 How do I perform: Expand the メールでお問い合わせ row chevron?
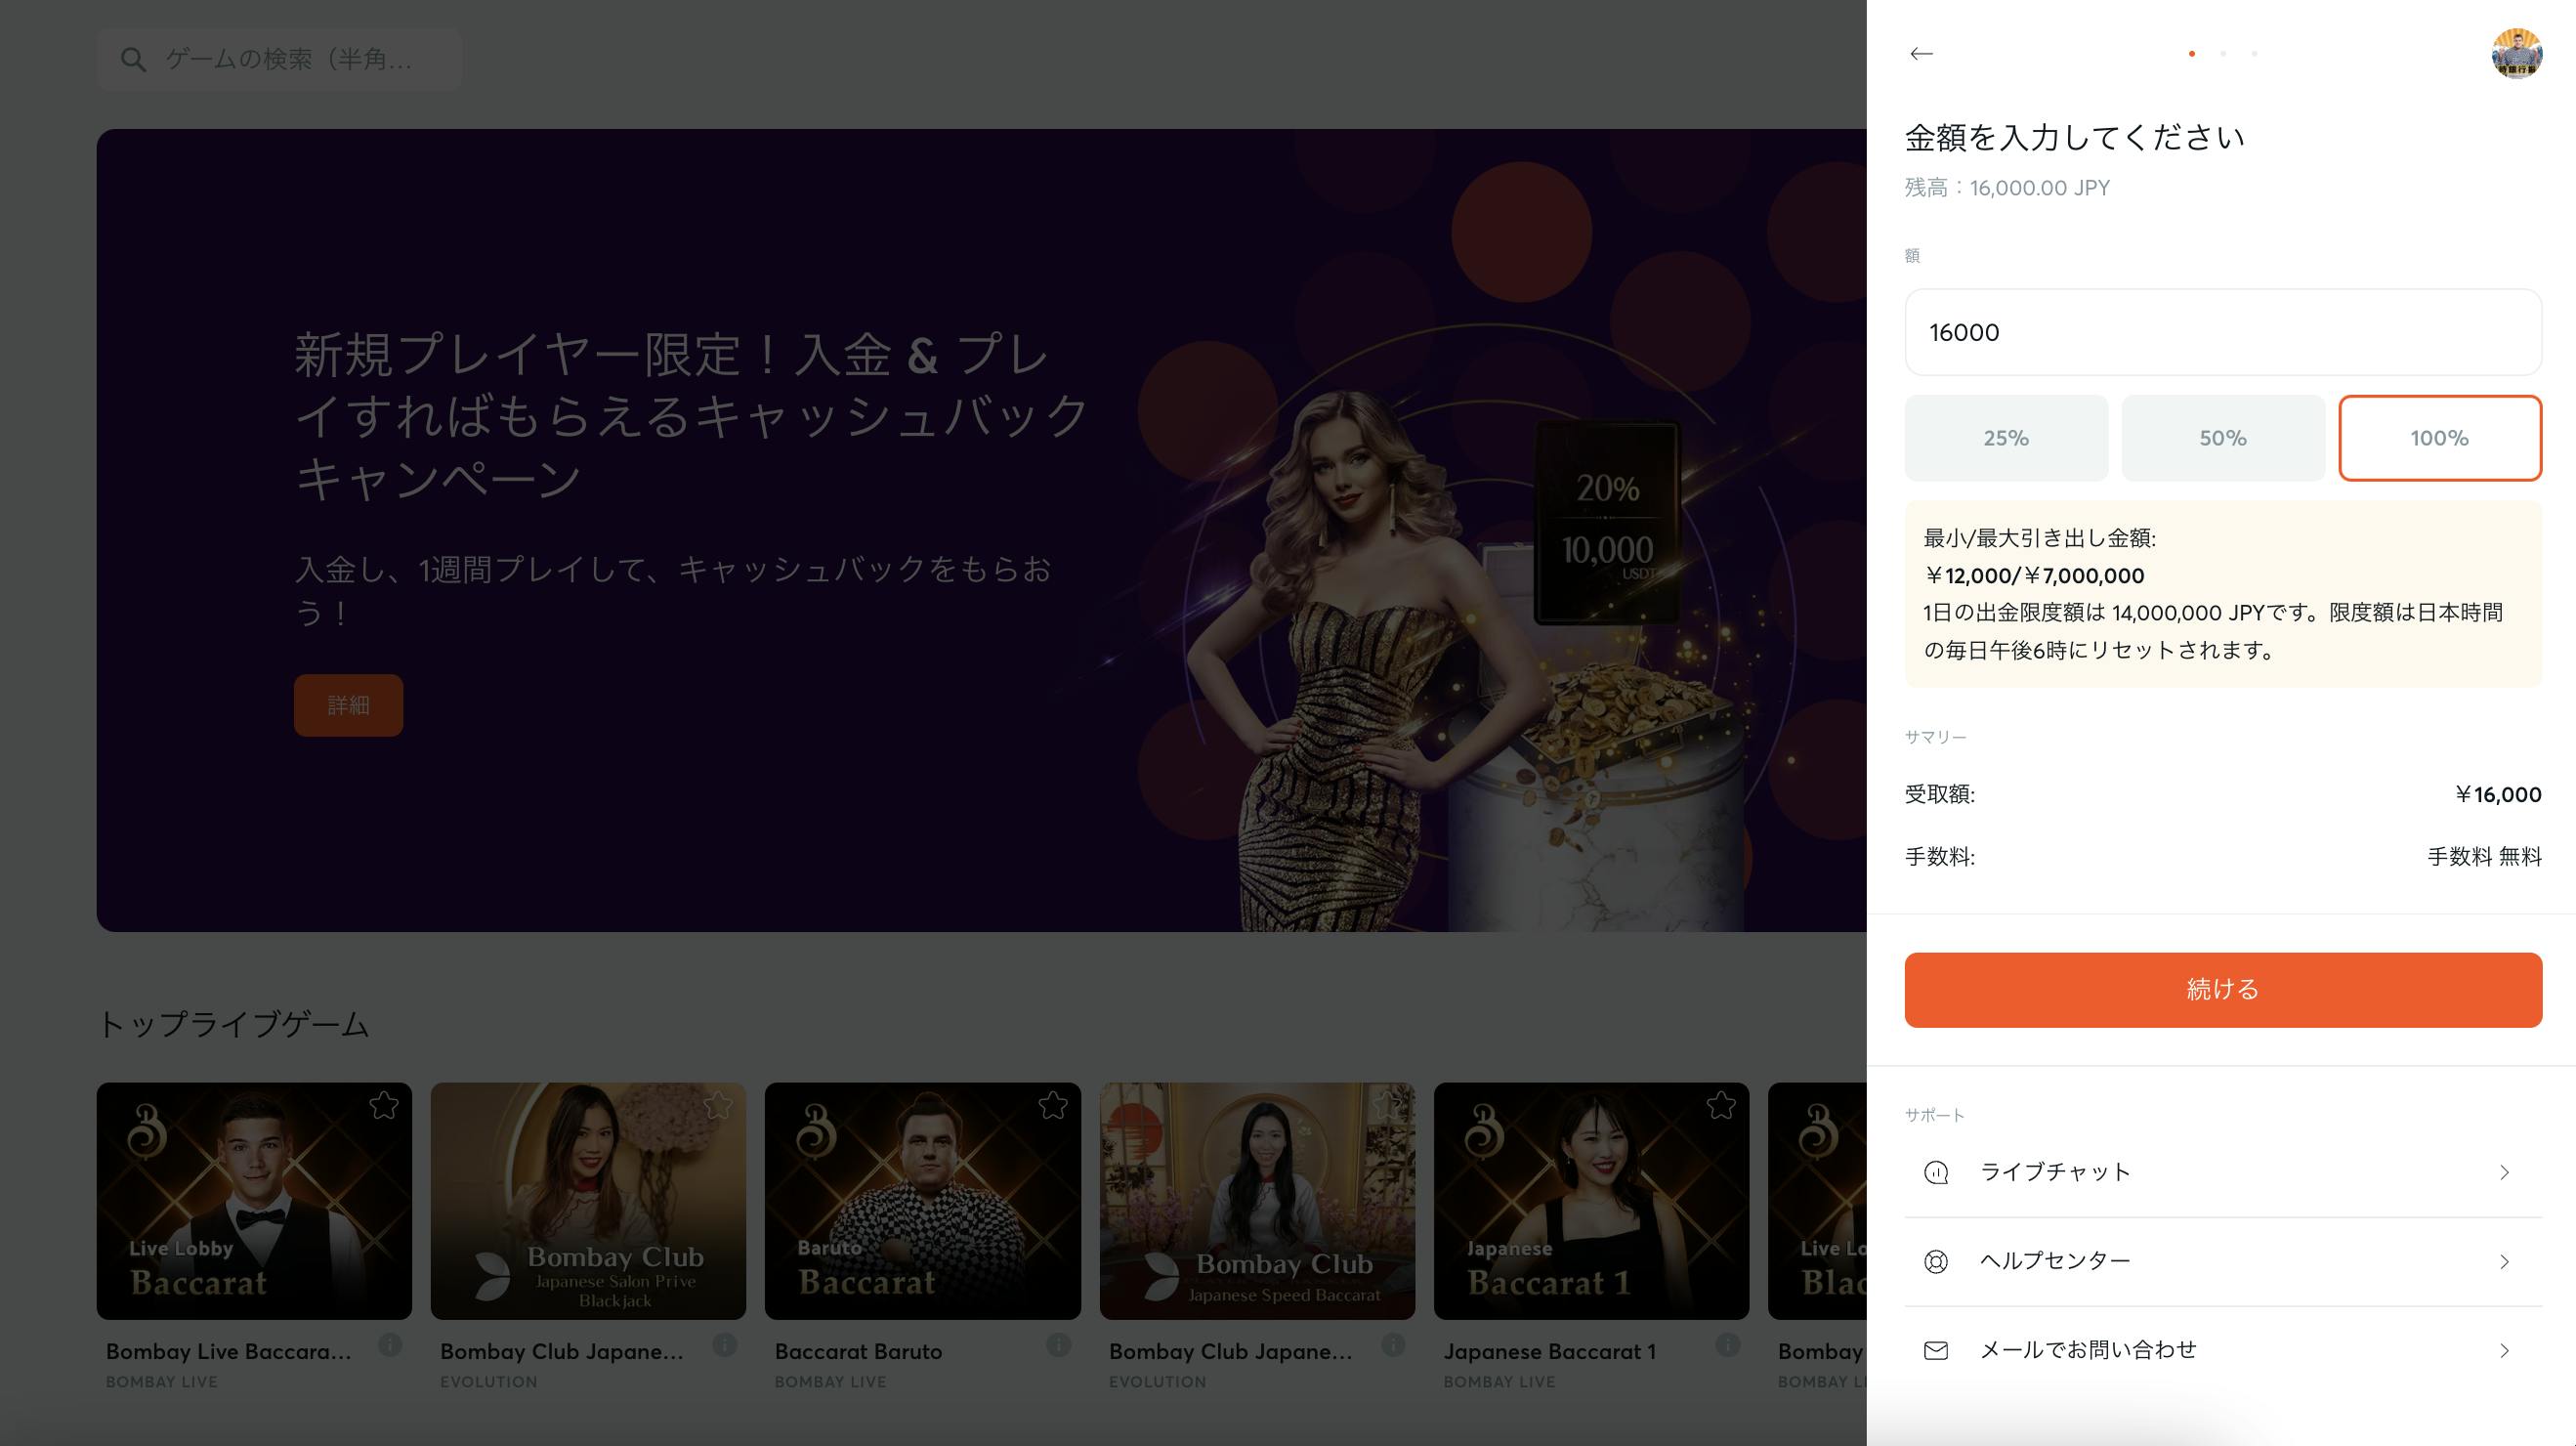[2504, 1351]
